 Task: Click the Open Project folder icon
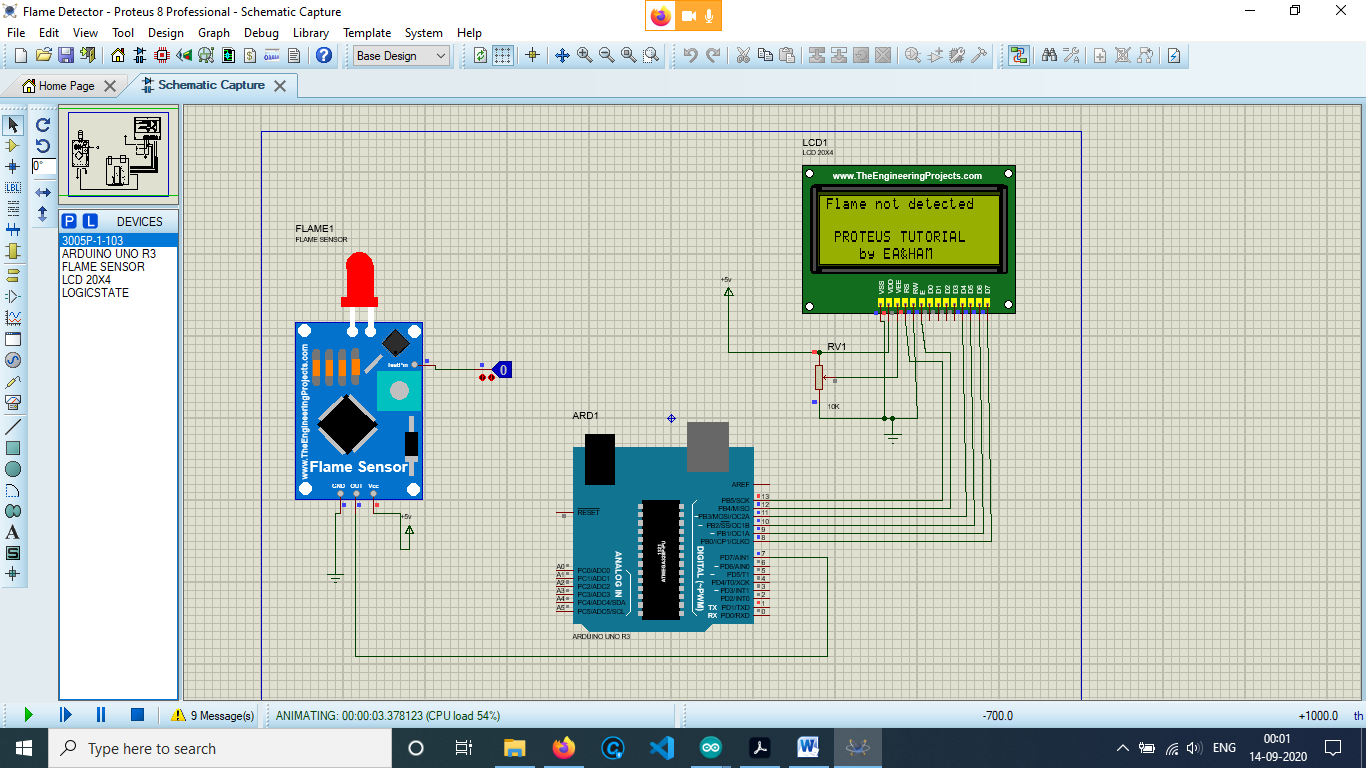[x=44, y=55]
